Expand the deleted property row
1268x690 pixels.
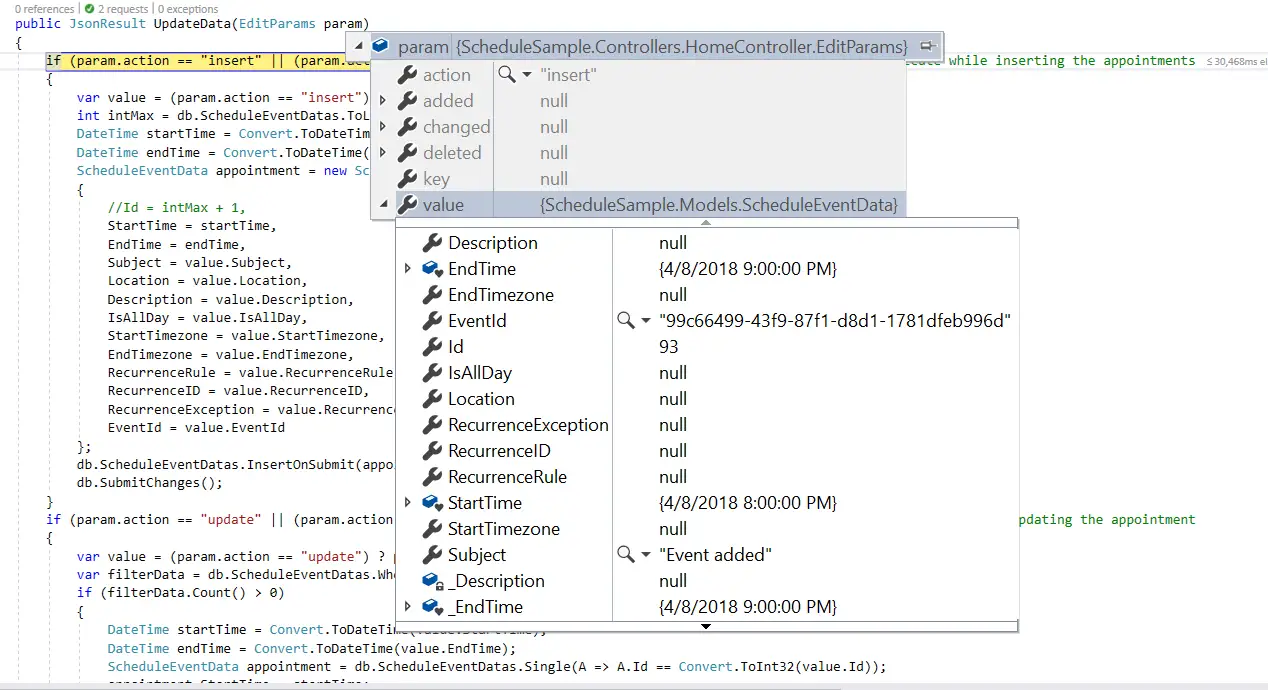(383, 153)
